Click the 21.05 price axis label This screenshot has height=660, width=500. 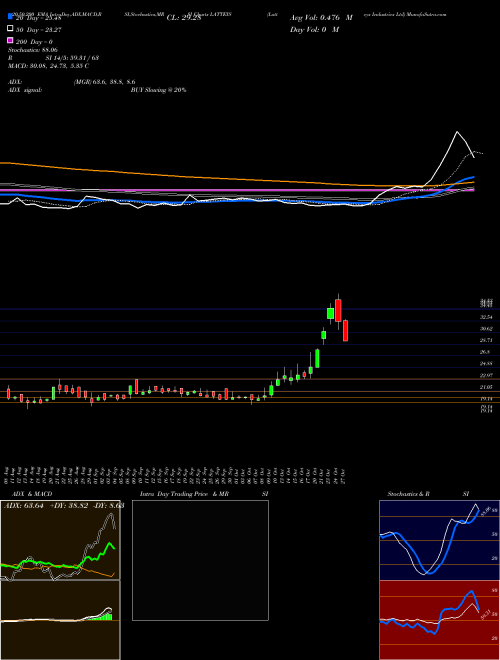(487, 386)
